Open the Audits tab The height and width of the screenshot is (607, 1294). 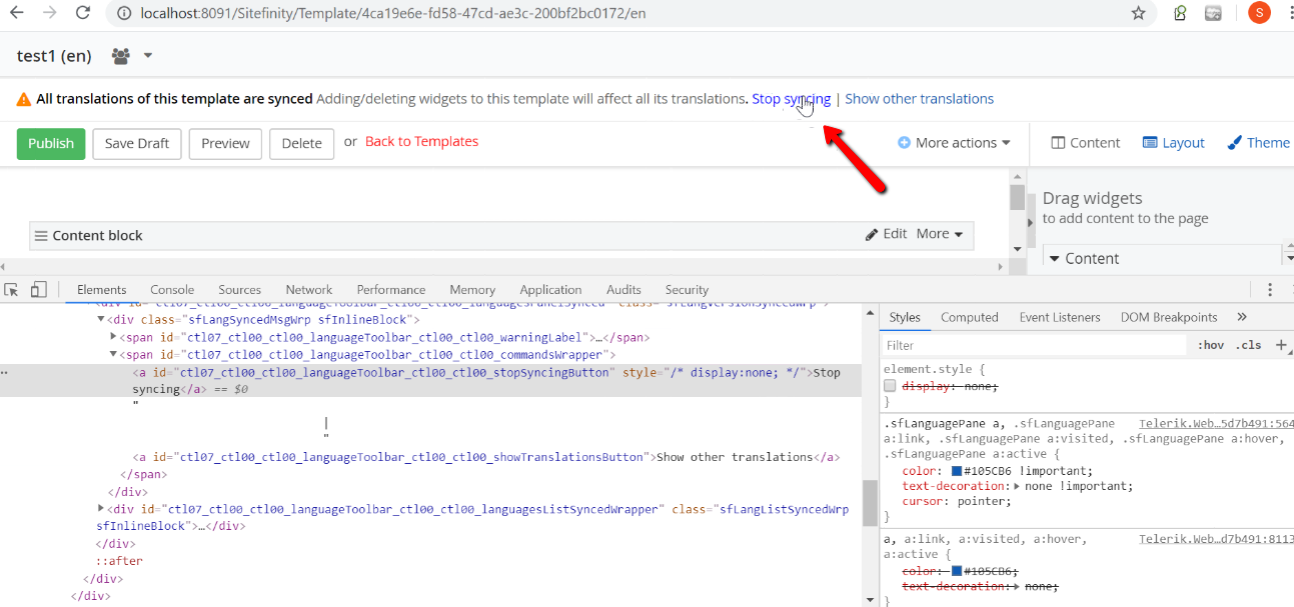pos(624,290)
